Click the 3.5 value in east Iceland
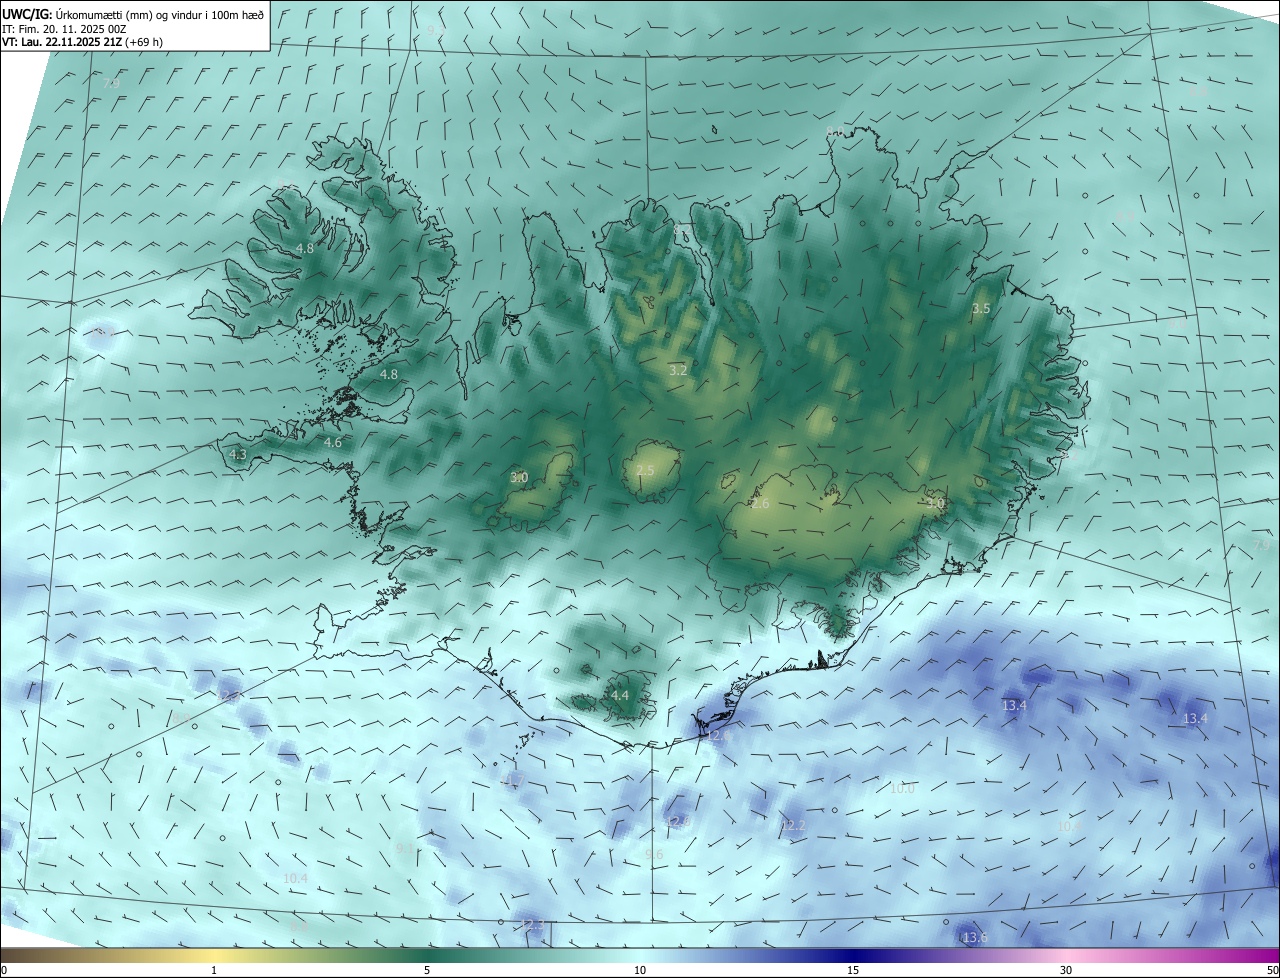1280x978 pixels. [x=981, y=309]
